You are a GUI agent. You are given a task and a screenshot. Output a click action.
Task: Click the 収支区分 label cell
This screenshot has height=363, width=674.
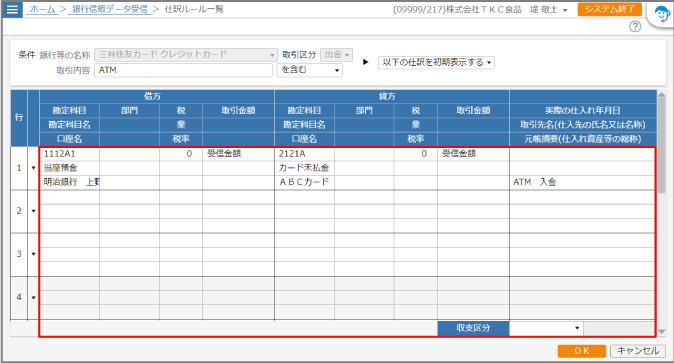[x=473, y=328]
